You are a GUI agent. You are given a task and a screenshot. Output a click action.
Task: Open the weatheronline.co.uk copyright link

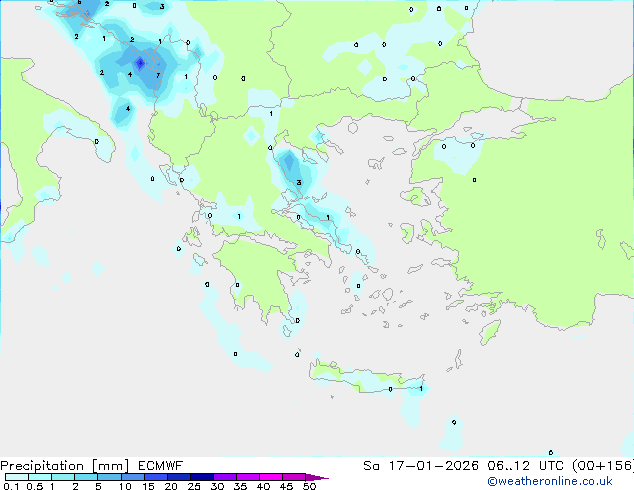click(x=550, y=481)
